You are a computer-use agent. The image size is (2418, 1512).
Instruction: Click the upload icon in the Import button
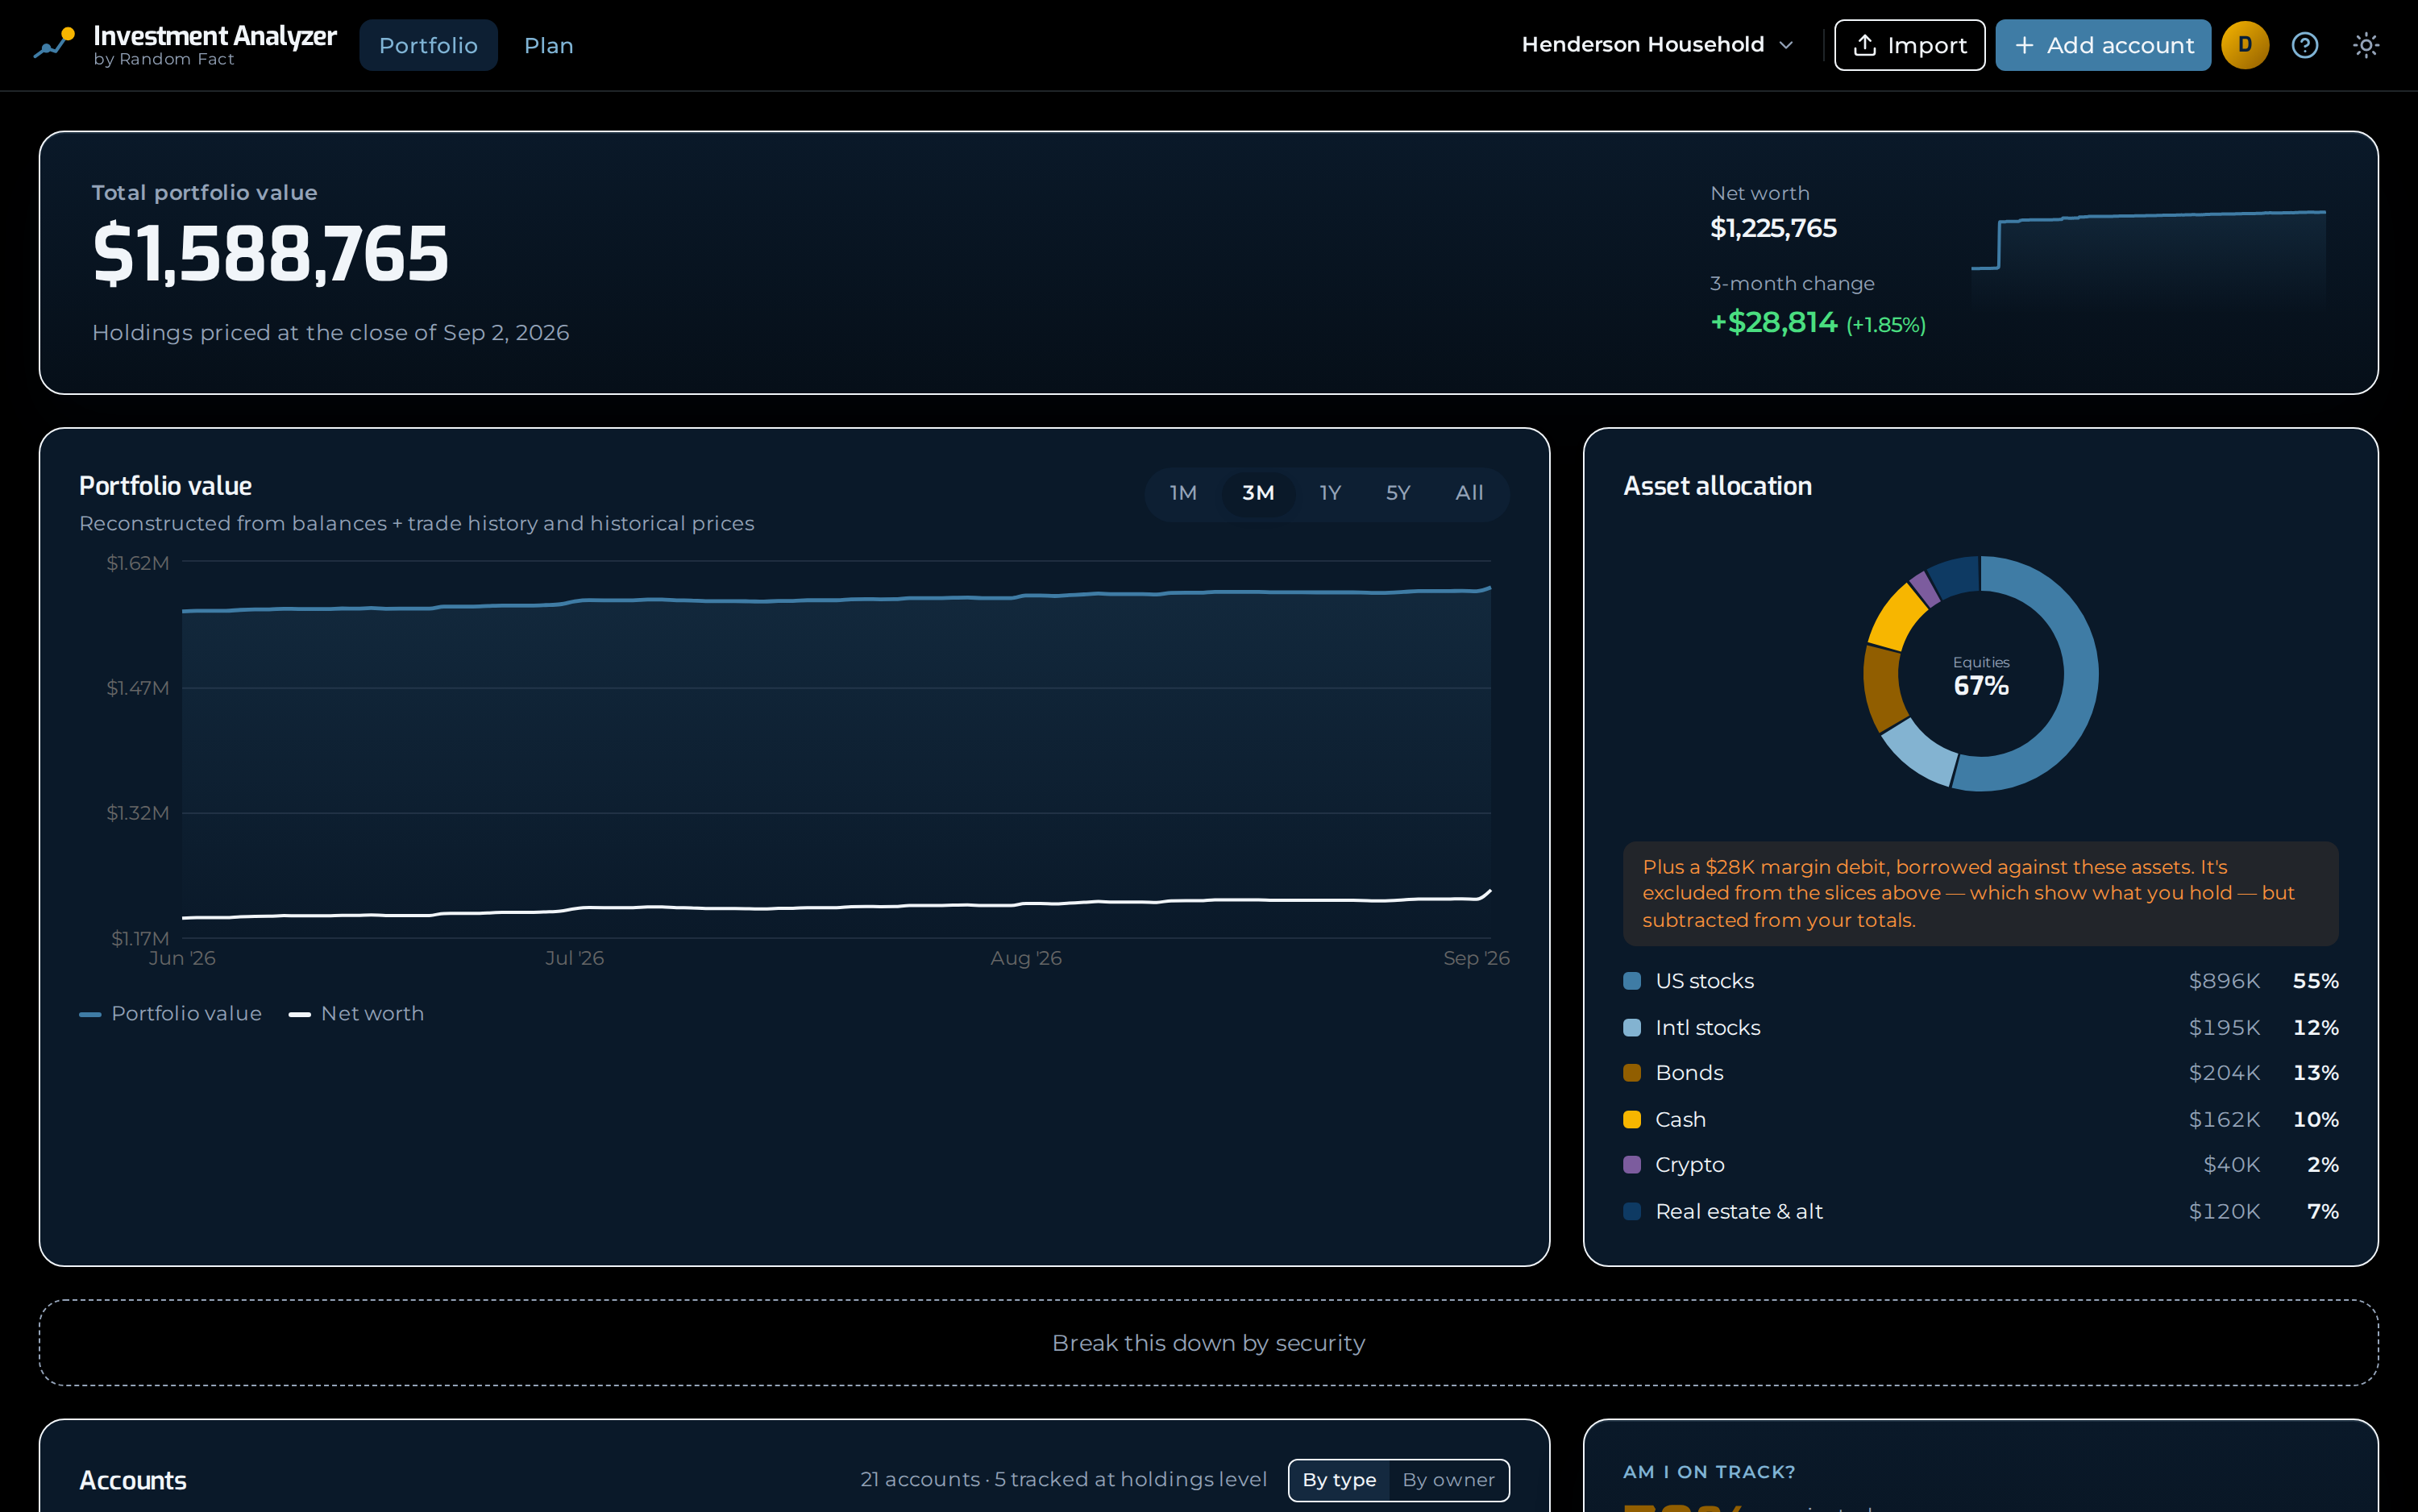1864,45
